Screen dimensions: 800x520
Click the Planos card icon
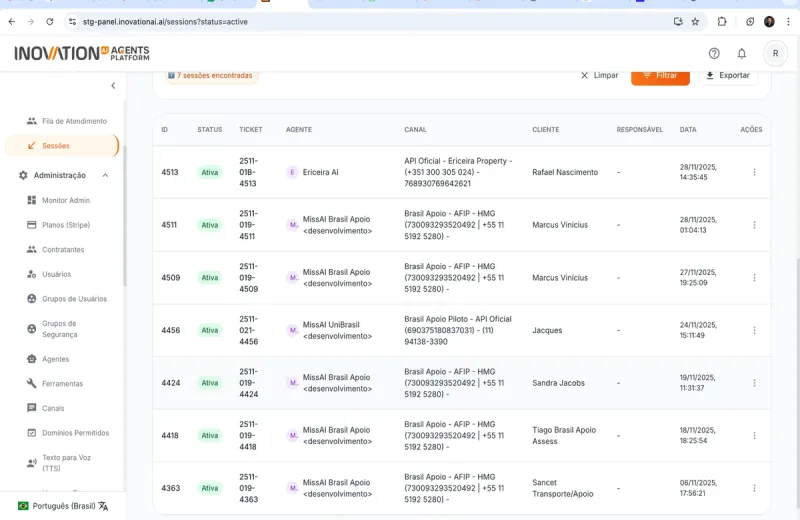click(x=32, y=225)
